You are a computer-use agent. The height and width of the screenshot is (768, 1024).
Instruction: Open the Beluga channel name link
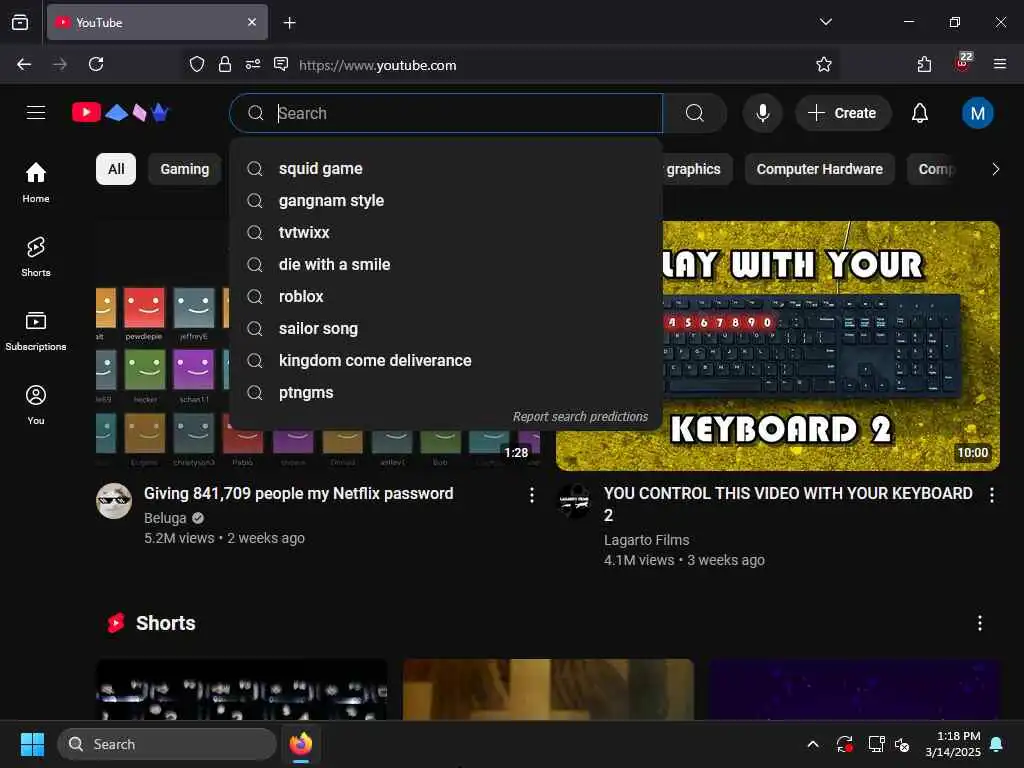165,518
